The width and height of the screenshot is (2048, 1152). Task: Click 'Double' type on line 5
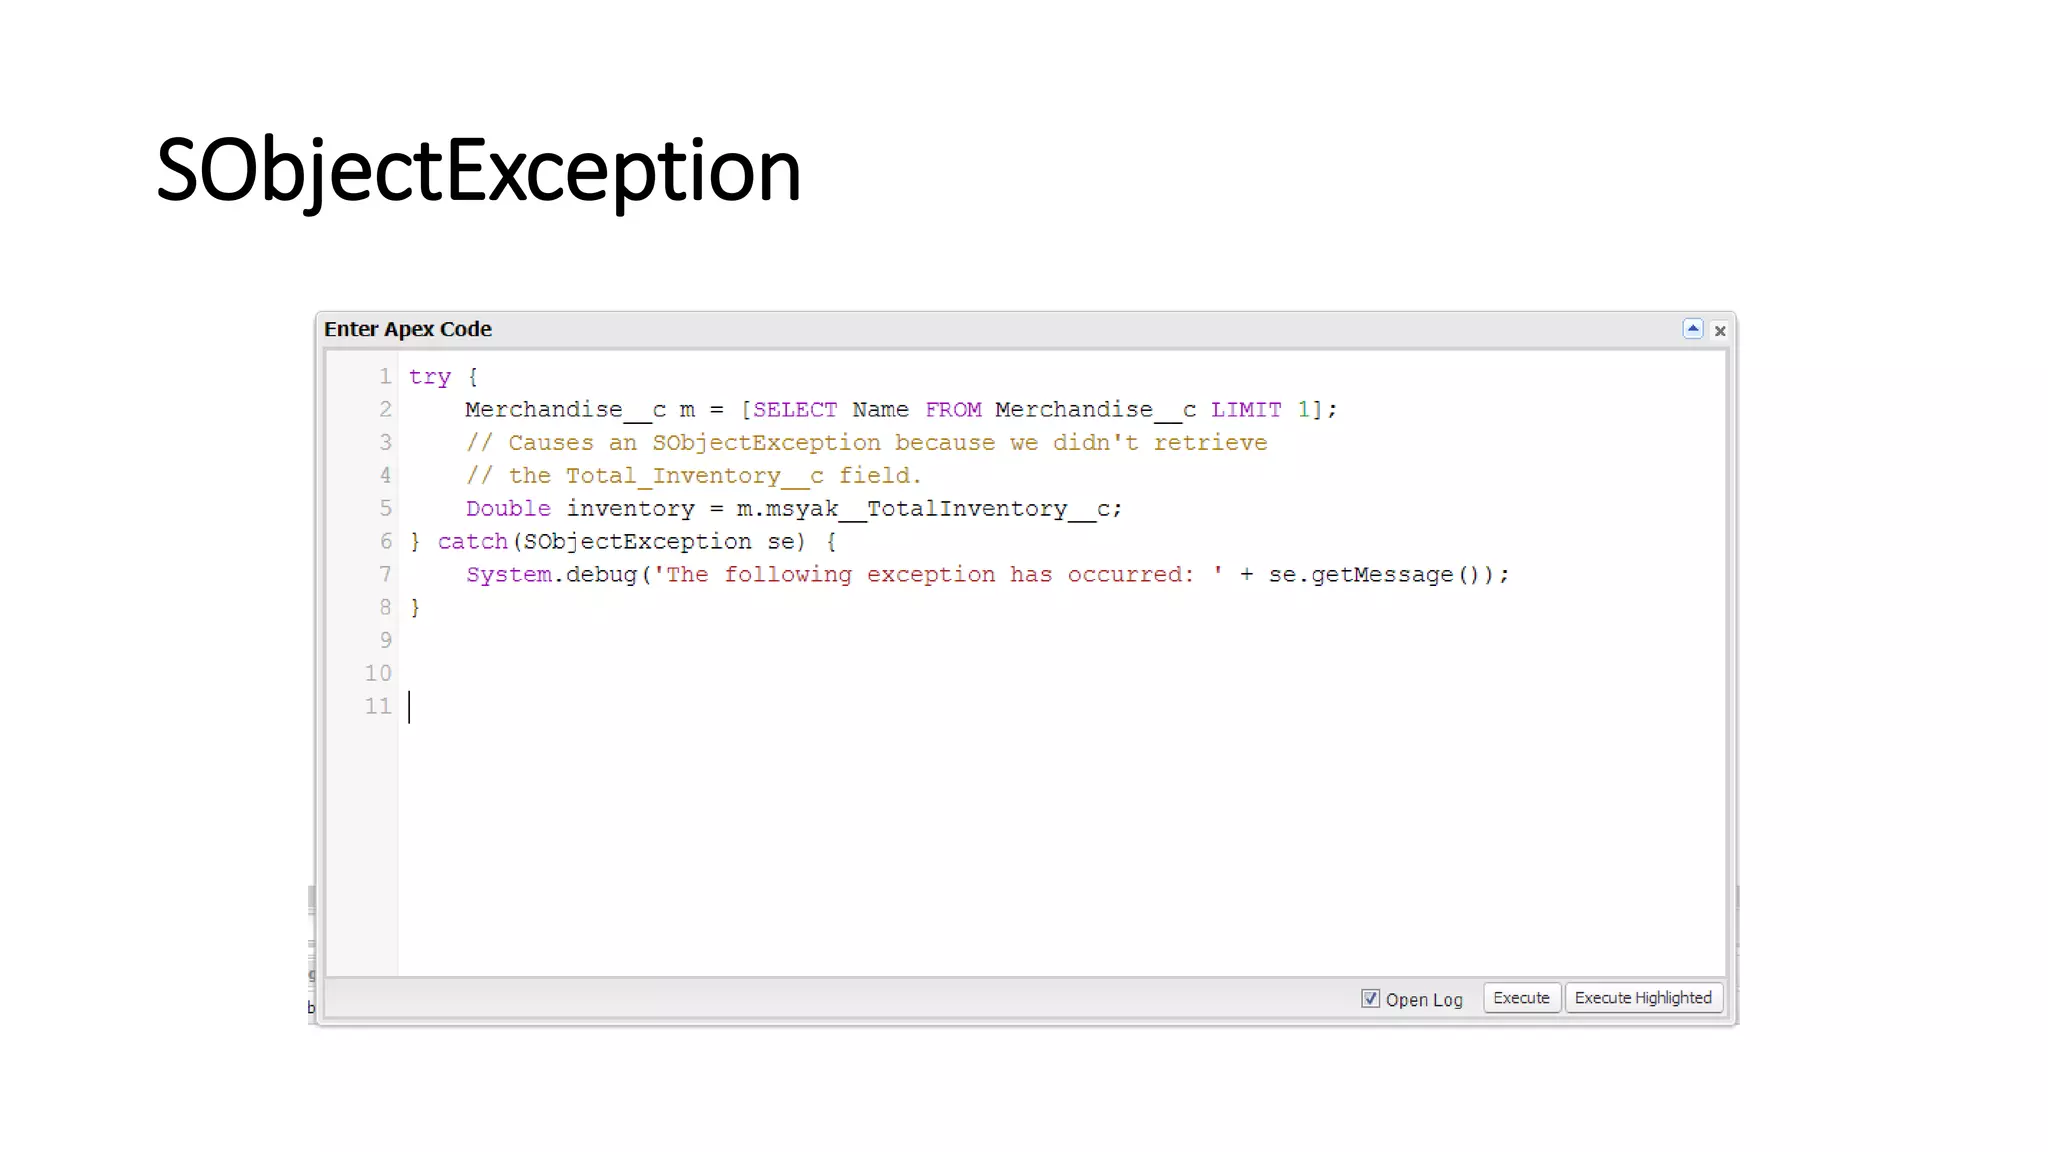point(508,509)
